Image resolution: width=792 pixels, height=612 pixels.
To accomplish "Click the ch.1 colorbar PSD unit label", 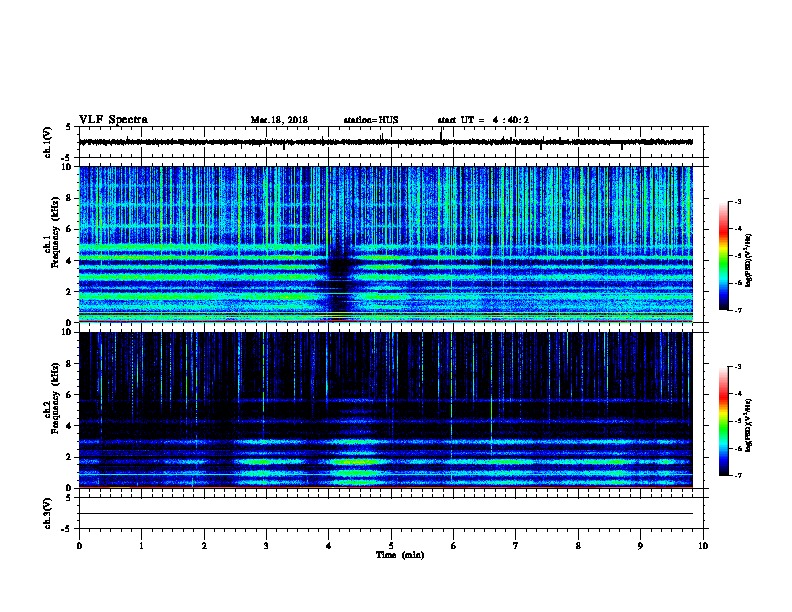I will tap(749, 260).
